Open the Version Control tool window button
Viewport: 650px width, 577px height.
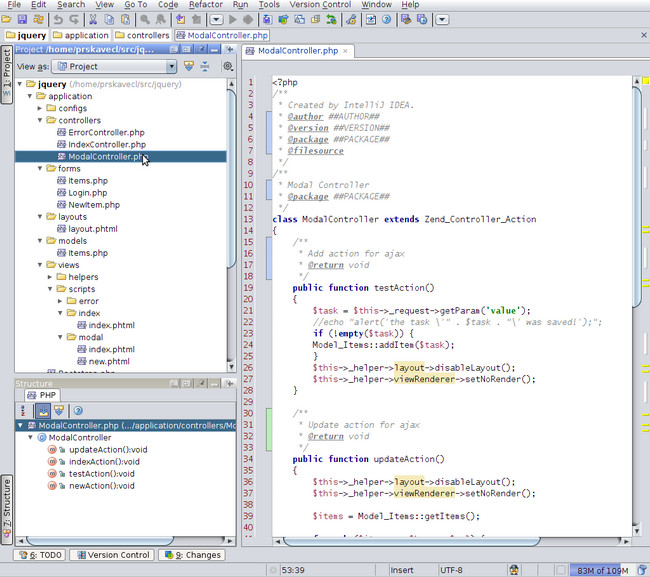113,555
